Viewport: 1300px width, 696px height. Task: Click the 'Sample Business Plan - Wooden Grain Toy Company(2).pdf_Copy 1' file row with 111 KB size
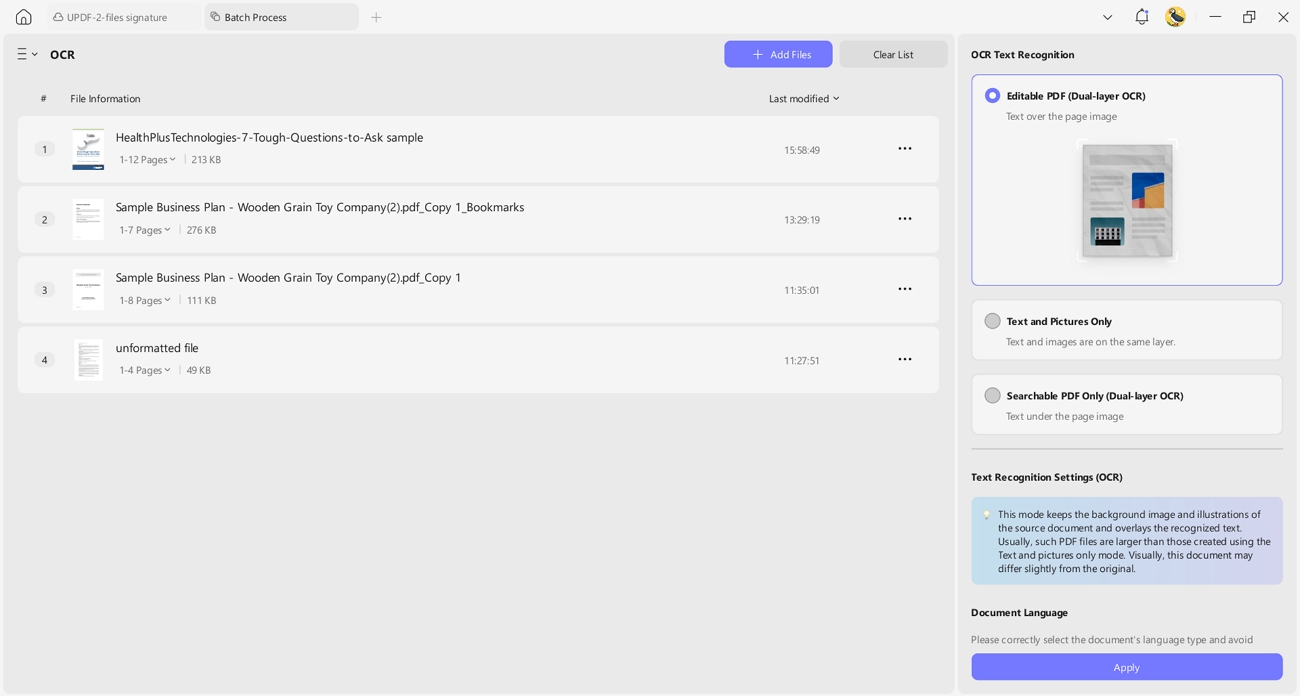click(478, 290)
